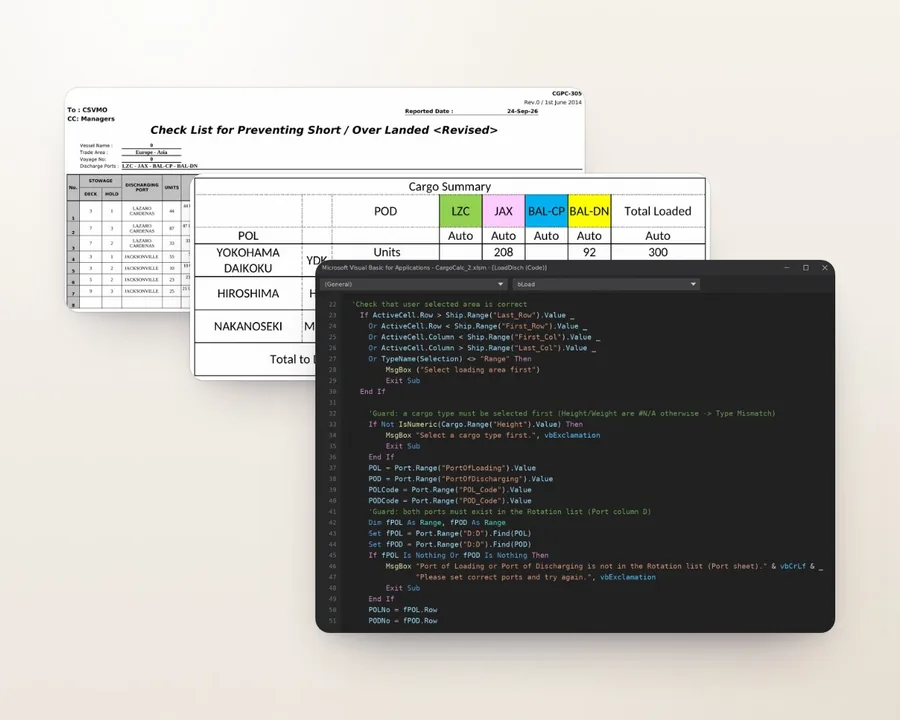Screen dimensions: 900x720
Task: Select the Auto cell under BAL-CP
Action: pos(546,235)
